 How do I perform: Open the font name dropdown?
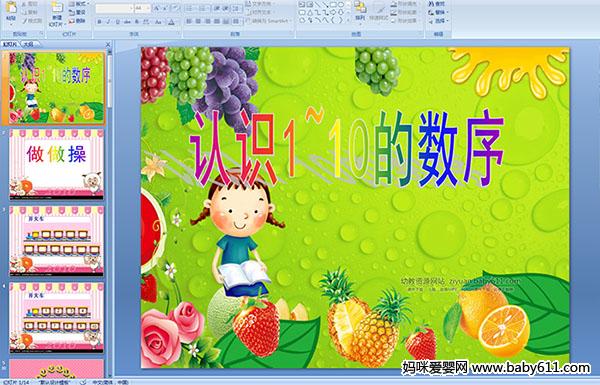click(x=114, y=8)
